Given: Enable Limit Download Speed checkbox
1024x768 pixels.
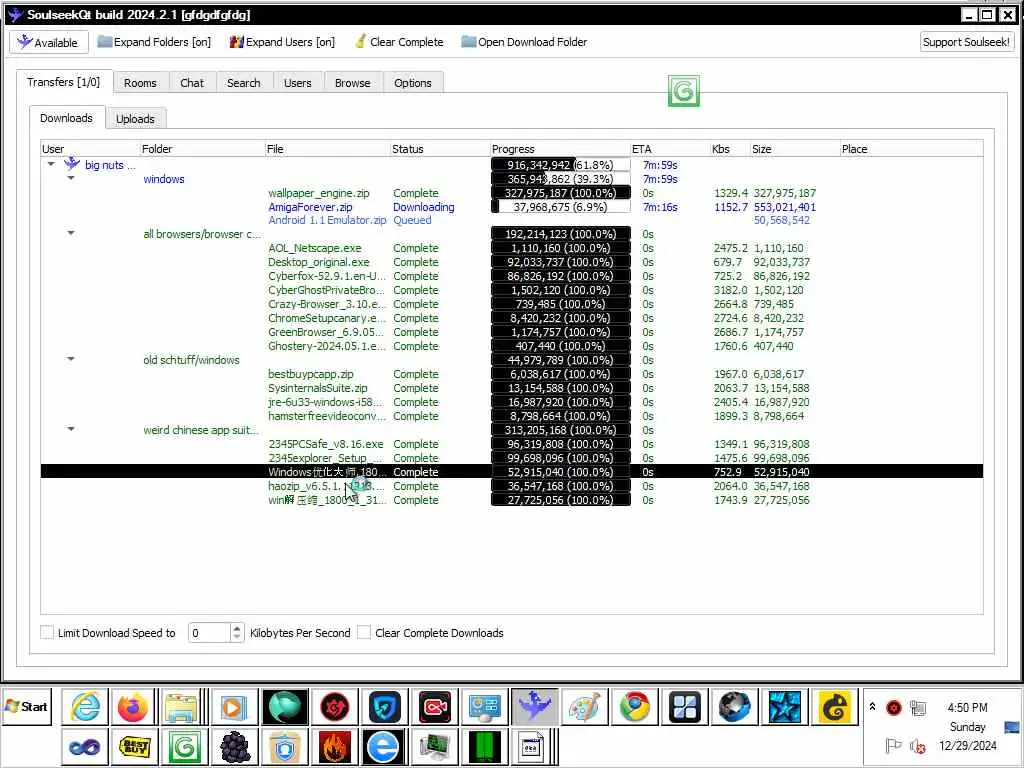Looking at the screenshot, I should coord(47,632).
